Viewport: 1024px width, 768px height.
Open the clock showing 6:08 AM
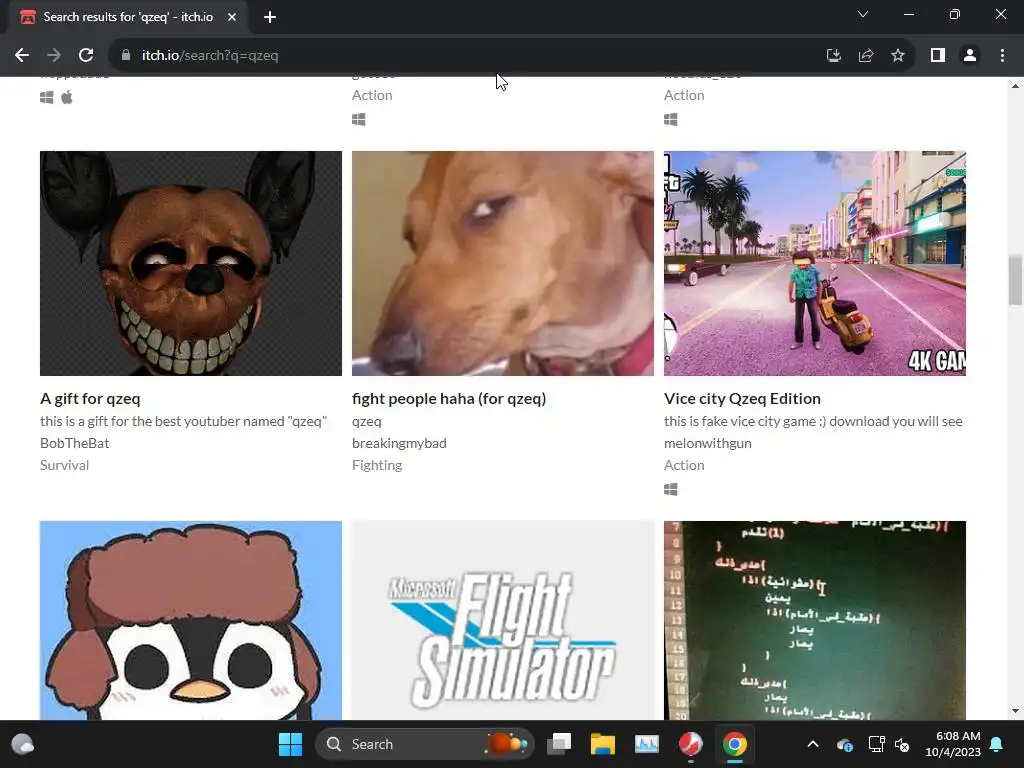(953, 744)
